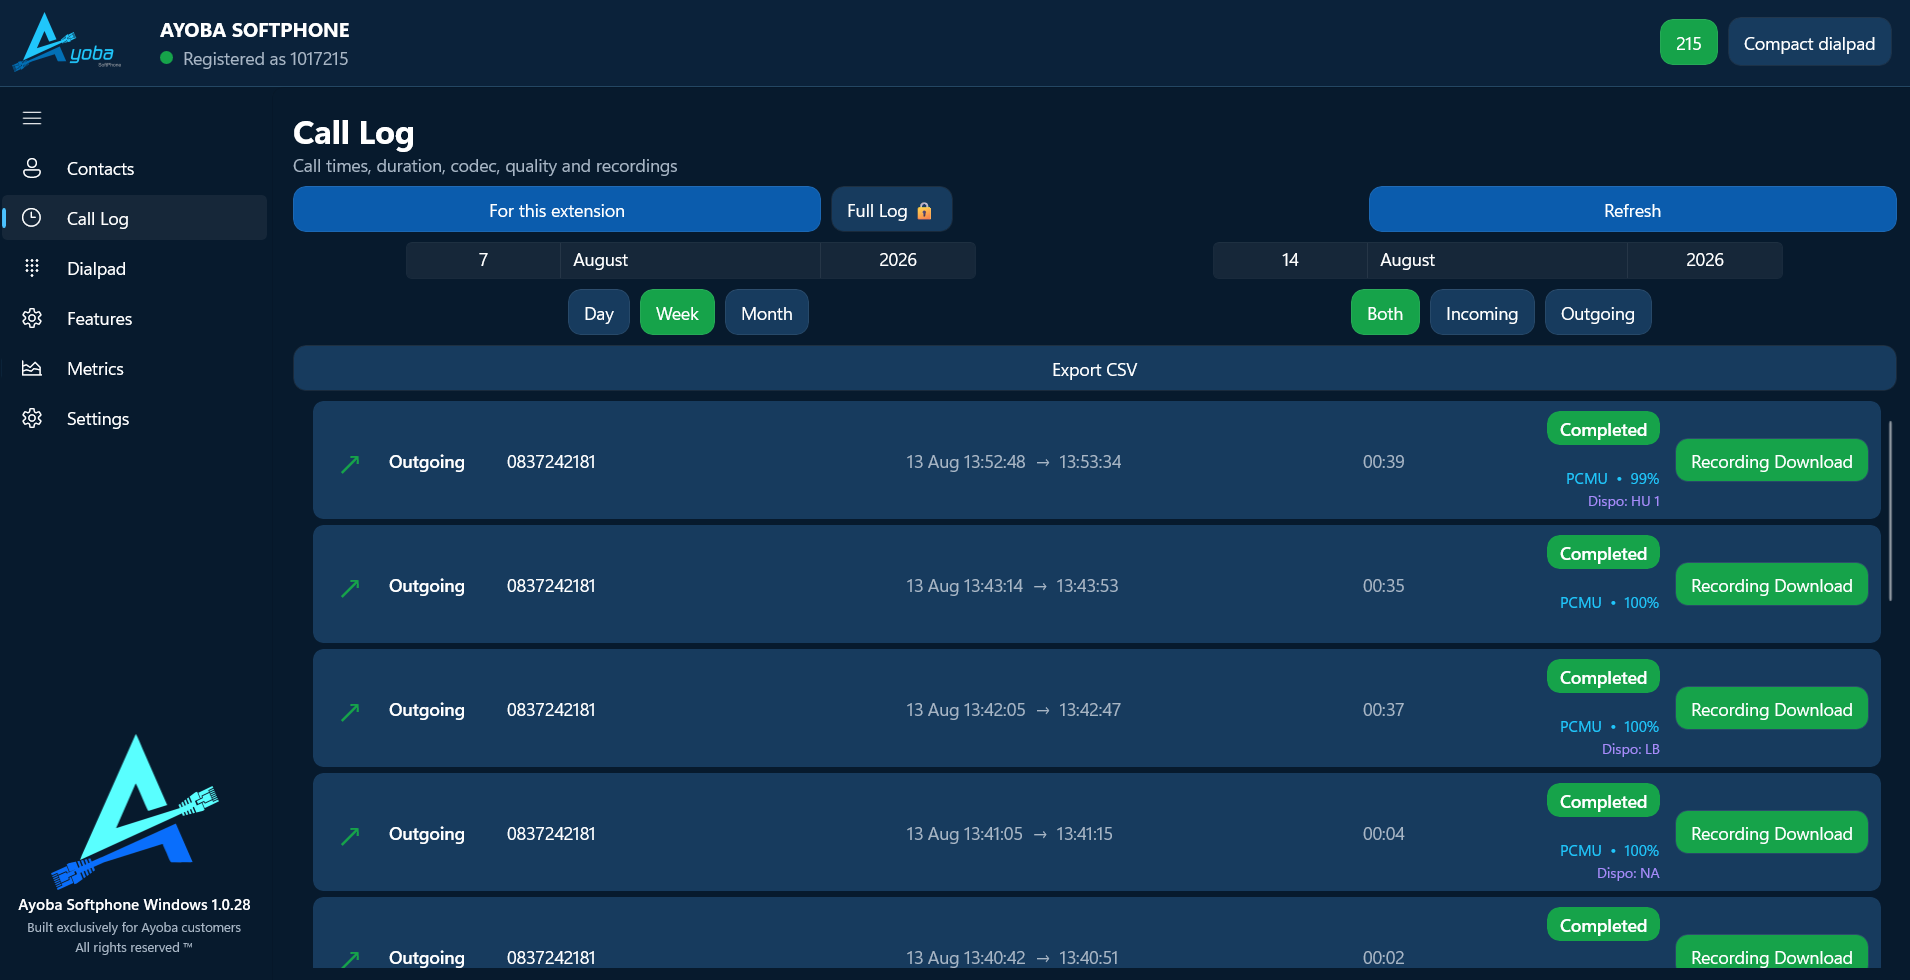Open the start date day field showing 7
This screenshot has width=1910, height=980.
click(483, 260)
